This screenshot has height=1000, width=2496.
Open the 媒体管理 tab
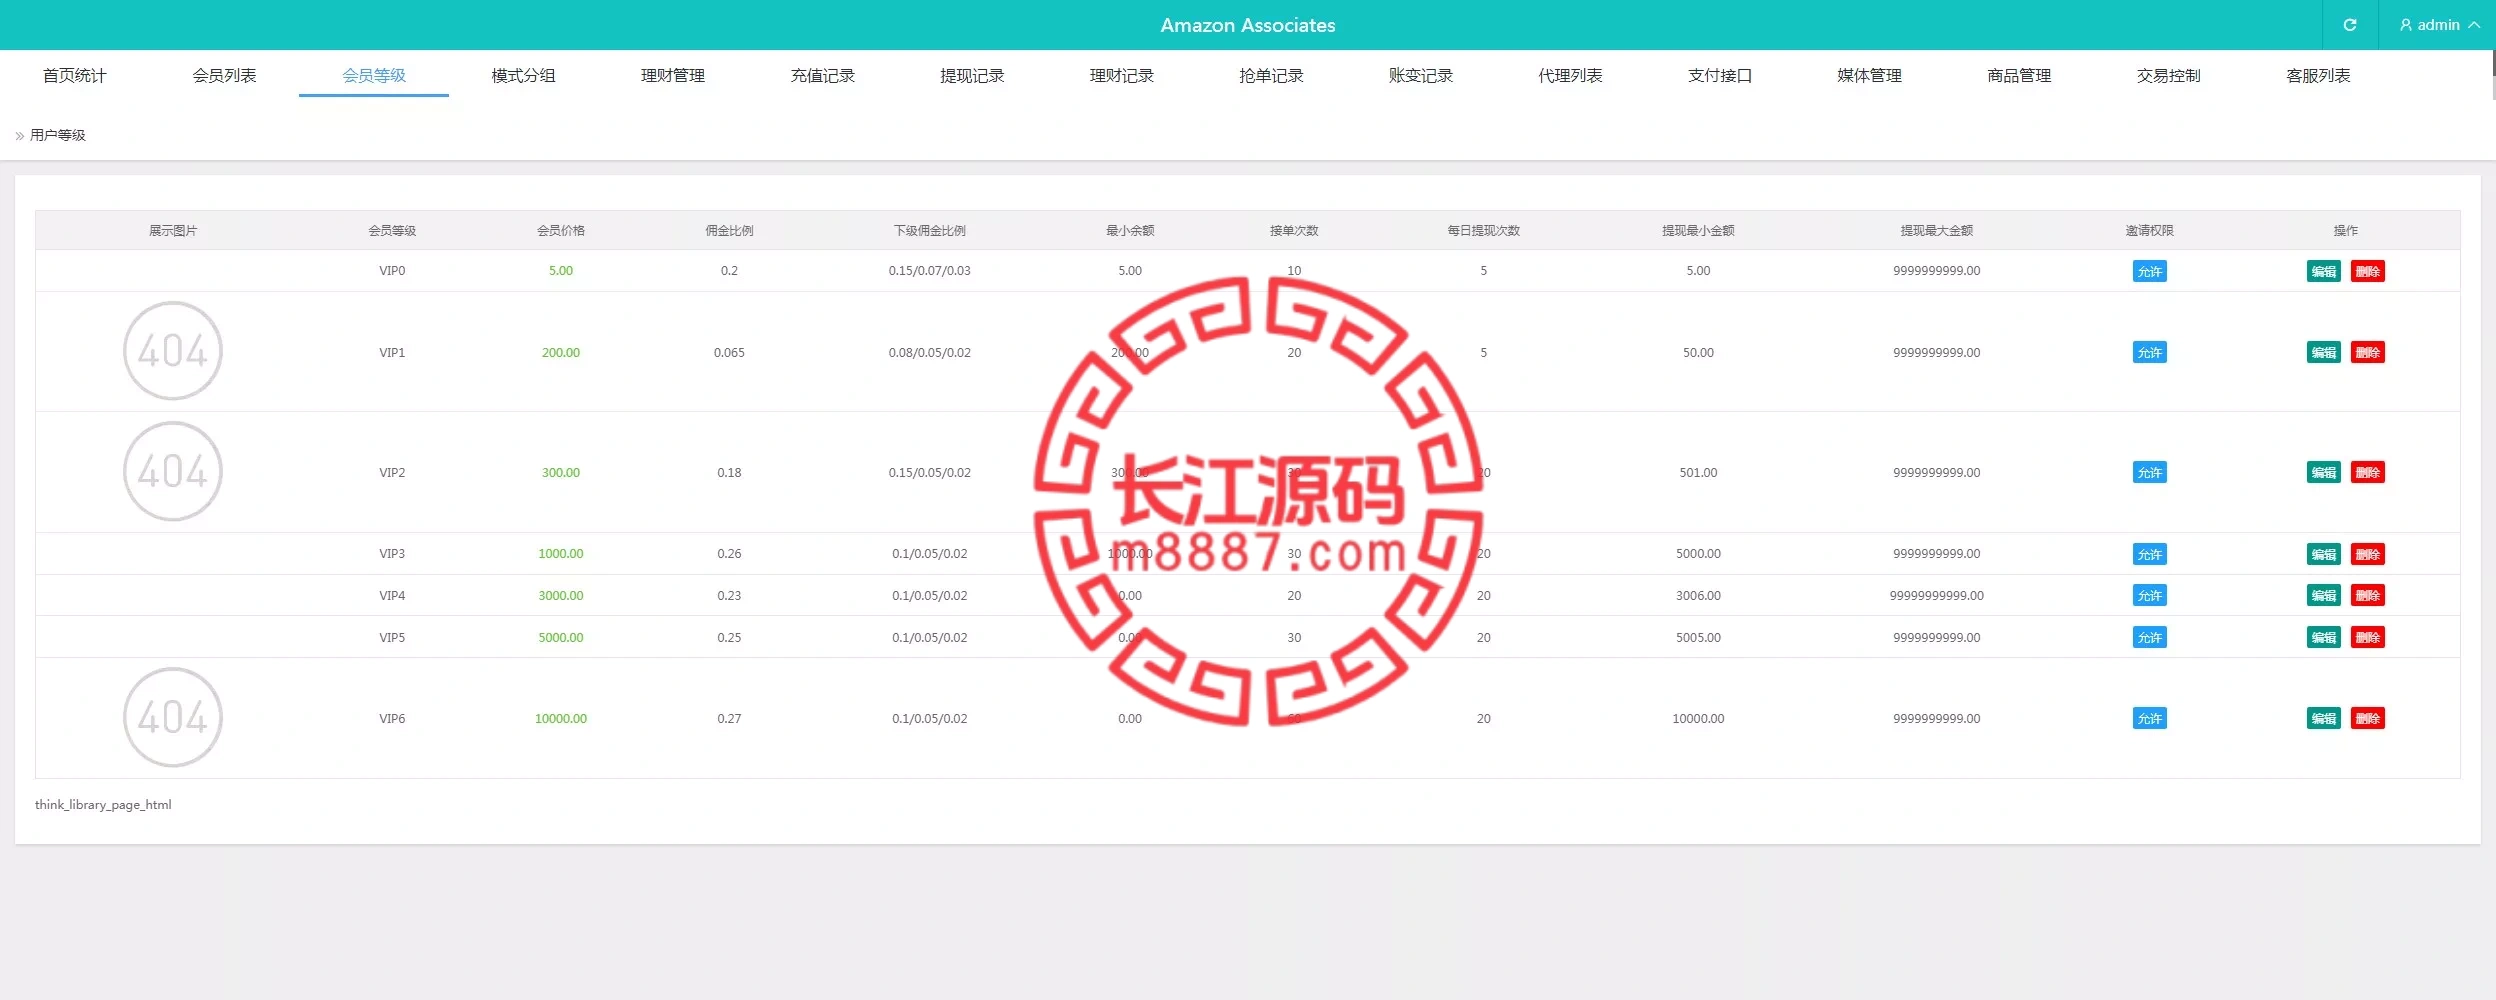click(1869, 76)
